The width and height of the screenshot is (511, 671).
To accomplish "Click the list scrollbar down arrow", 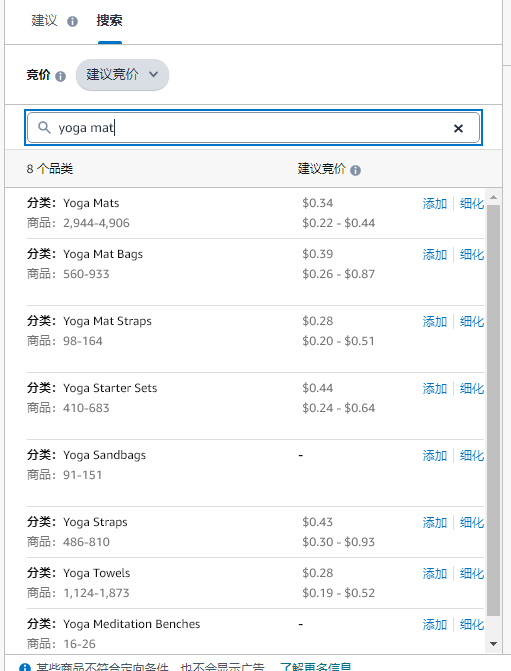I will [493, 644].
